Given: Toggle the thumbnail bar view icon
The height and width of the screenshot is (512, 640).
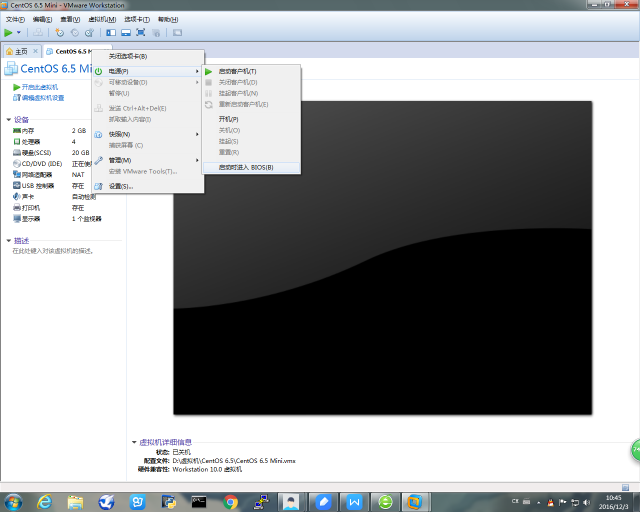Looking at the screenshot, I should (x=126, y=33).
